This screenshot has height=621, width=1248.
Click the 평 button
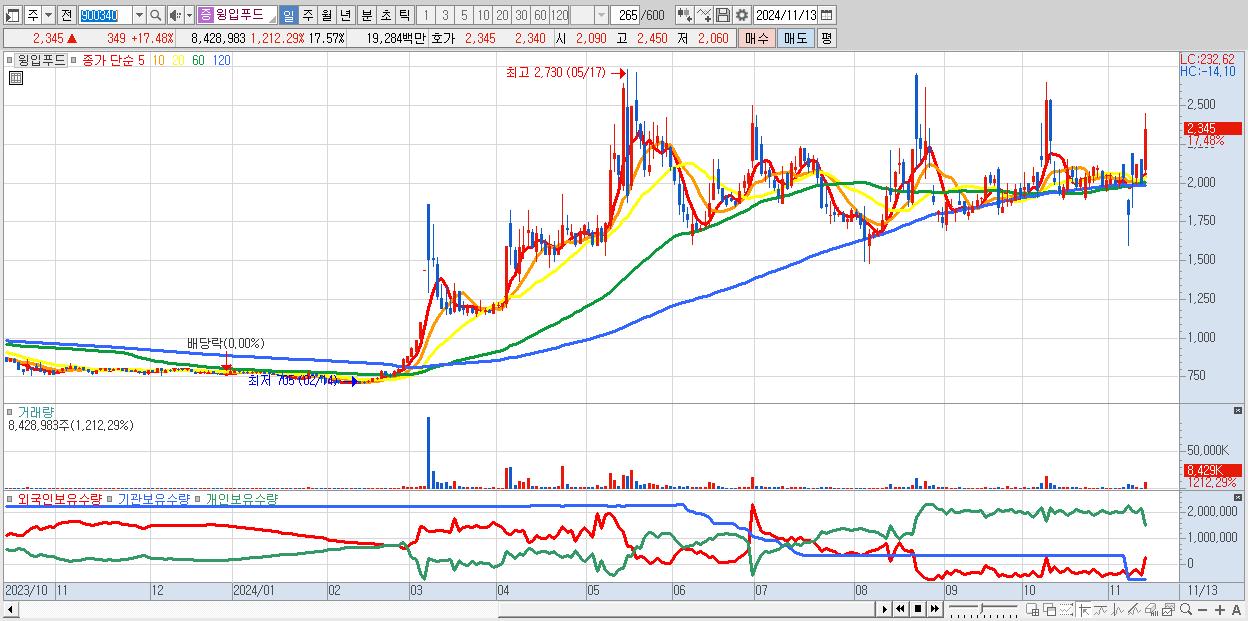[826, 38]
